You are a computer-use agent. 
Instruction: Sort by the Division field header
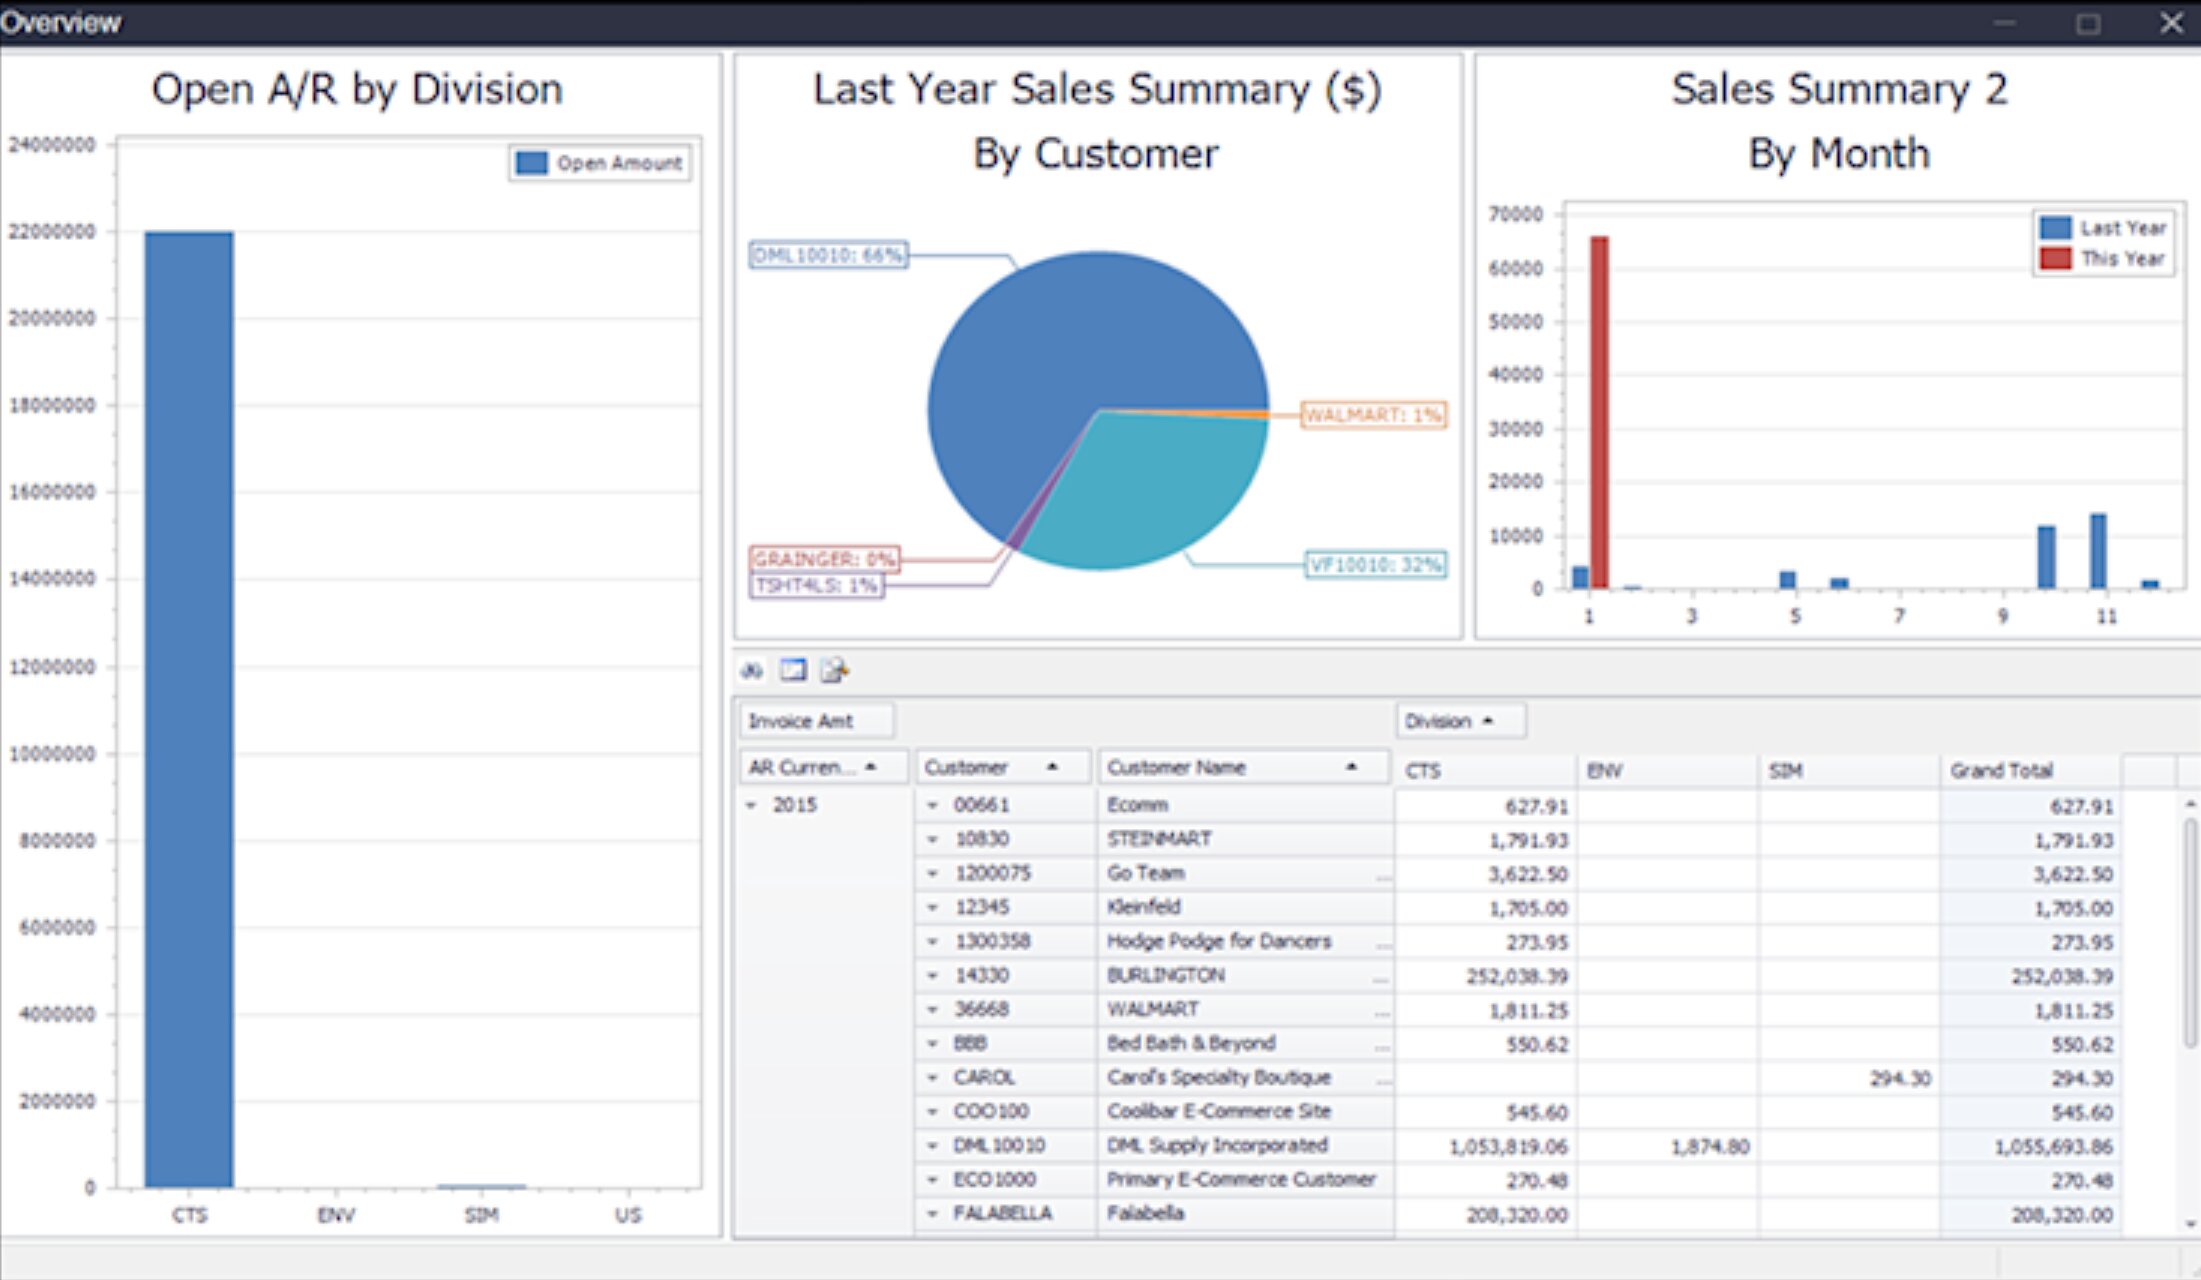[x=1459, y=721]
